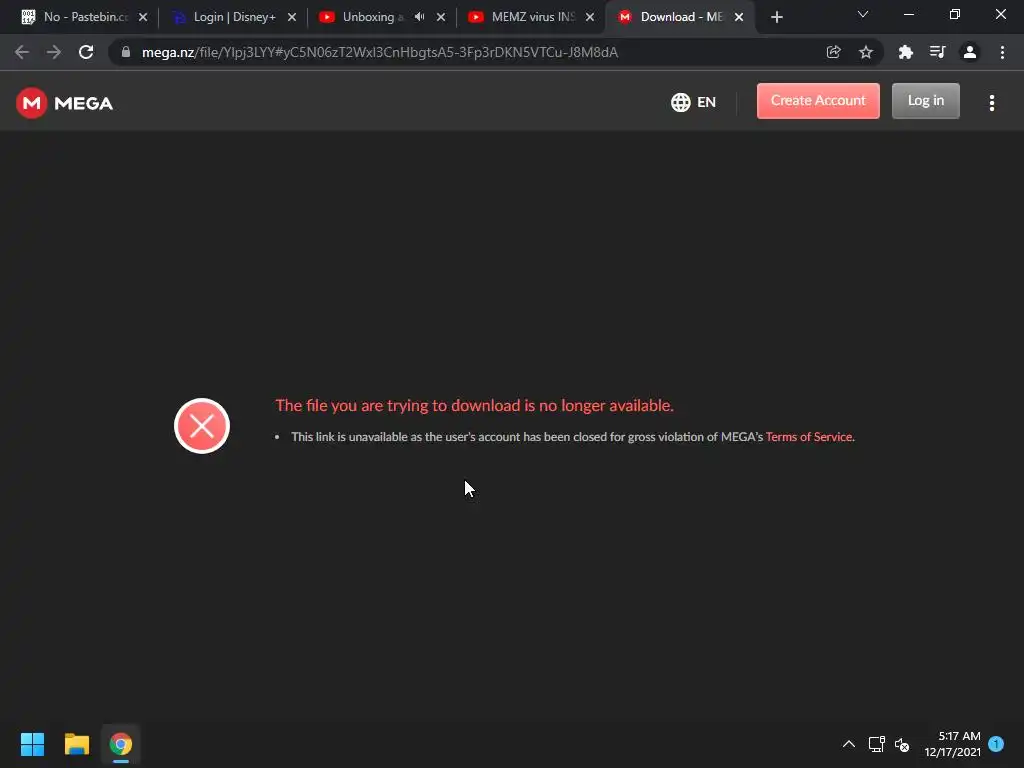Open the tab search dropdown chevron
1024x768 pixels.
click(x=863, y=14)
